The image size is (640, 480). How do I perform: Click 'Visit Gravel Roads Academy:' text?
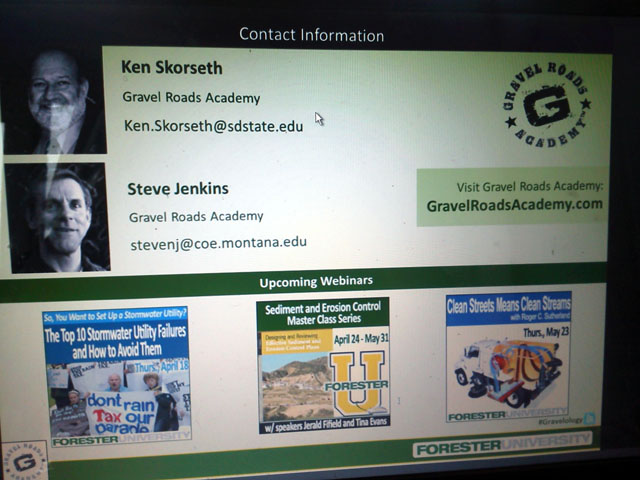click(529, 187)
